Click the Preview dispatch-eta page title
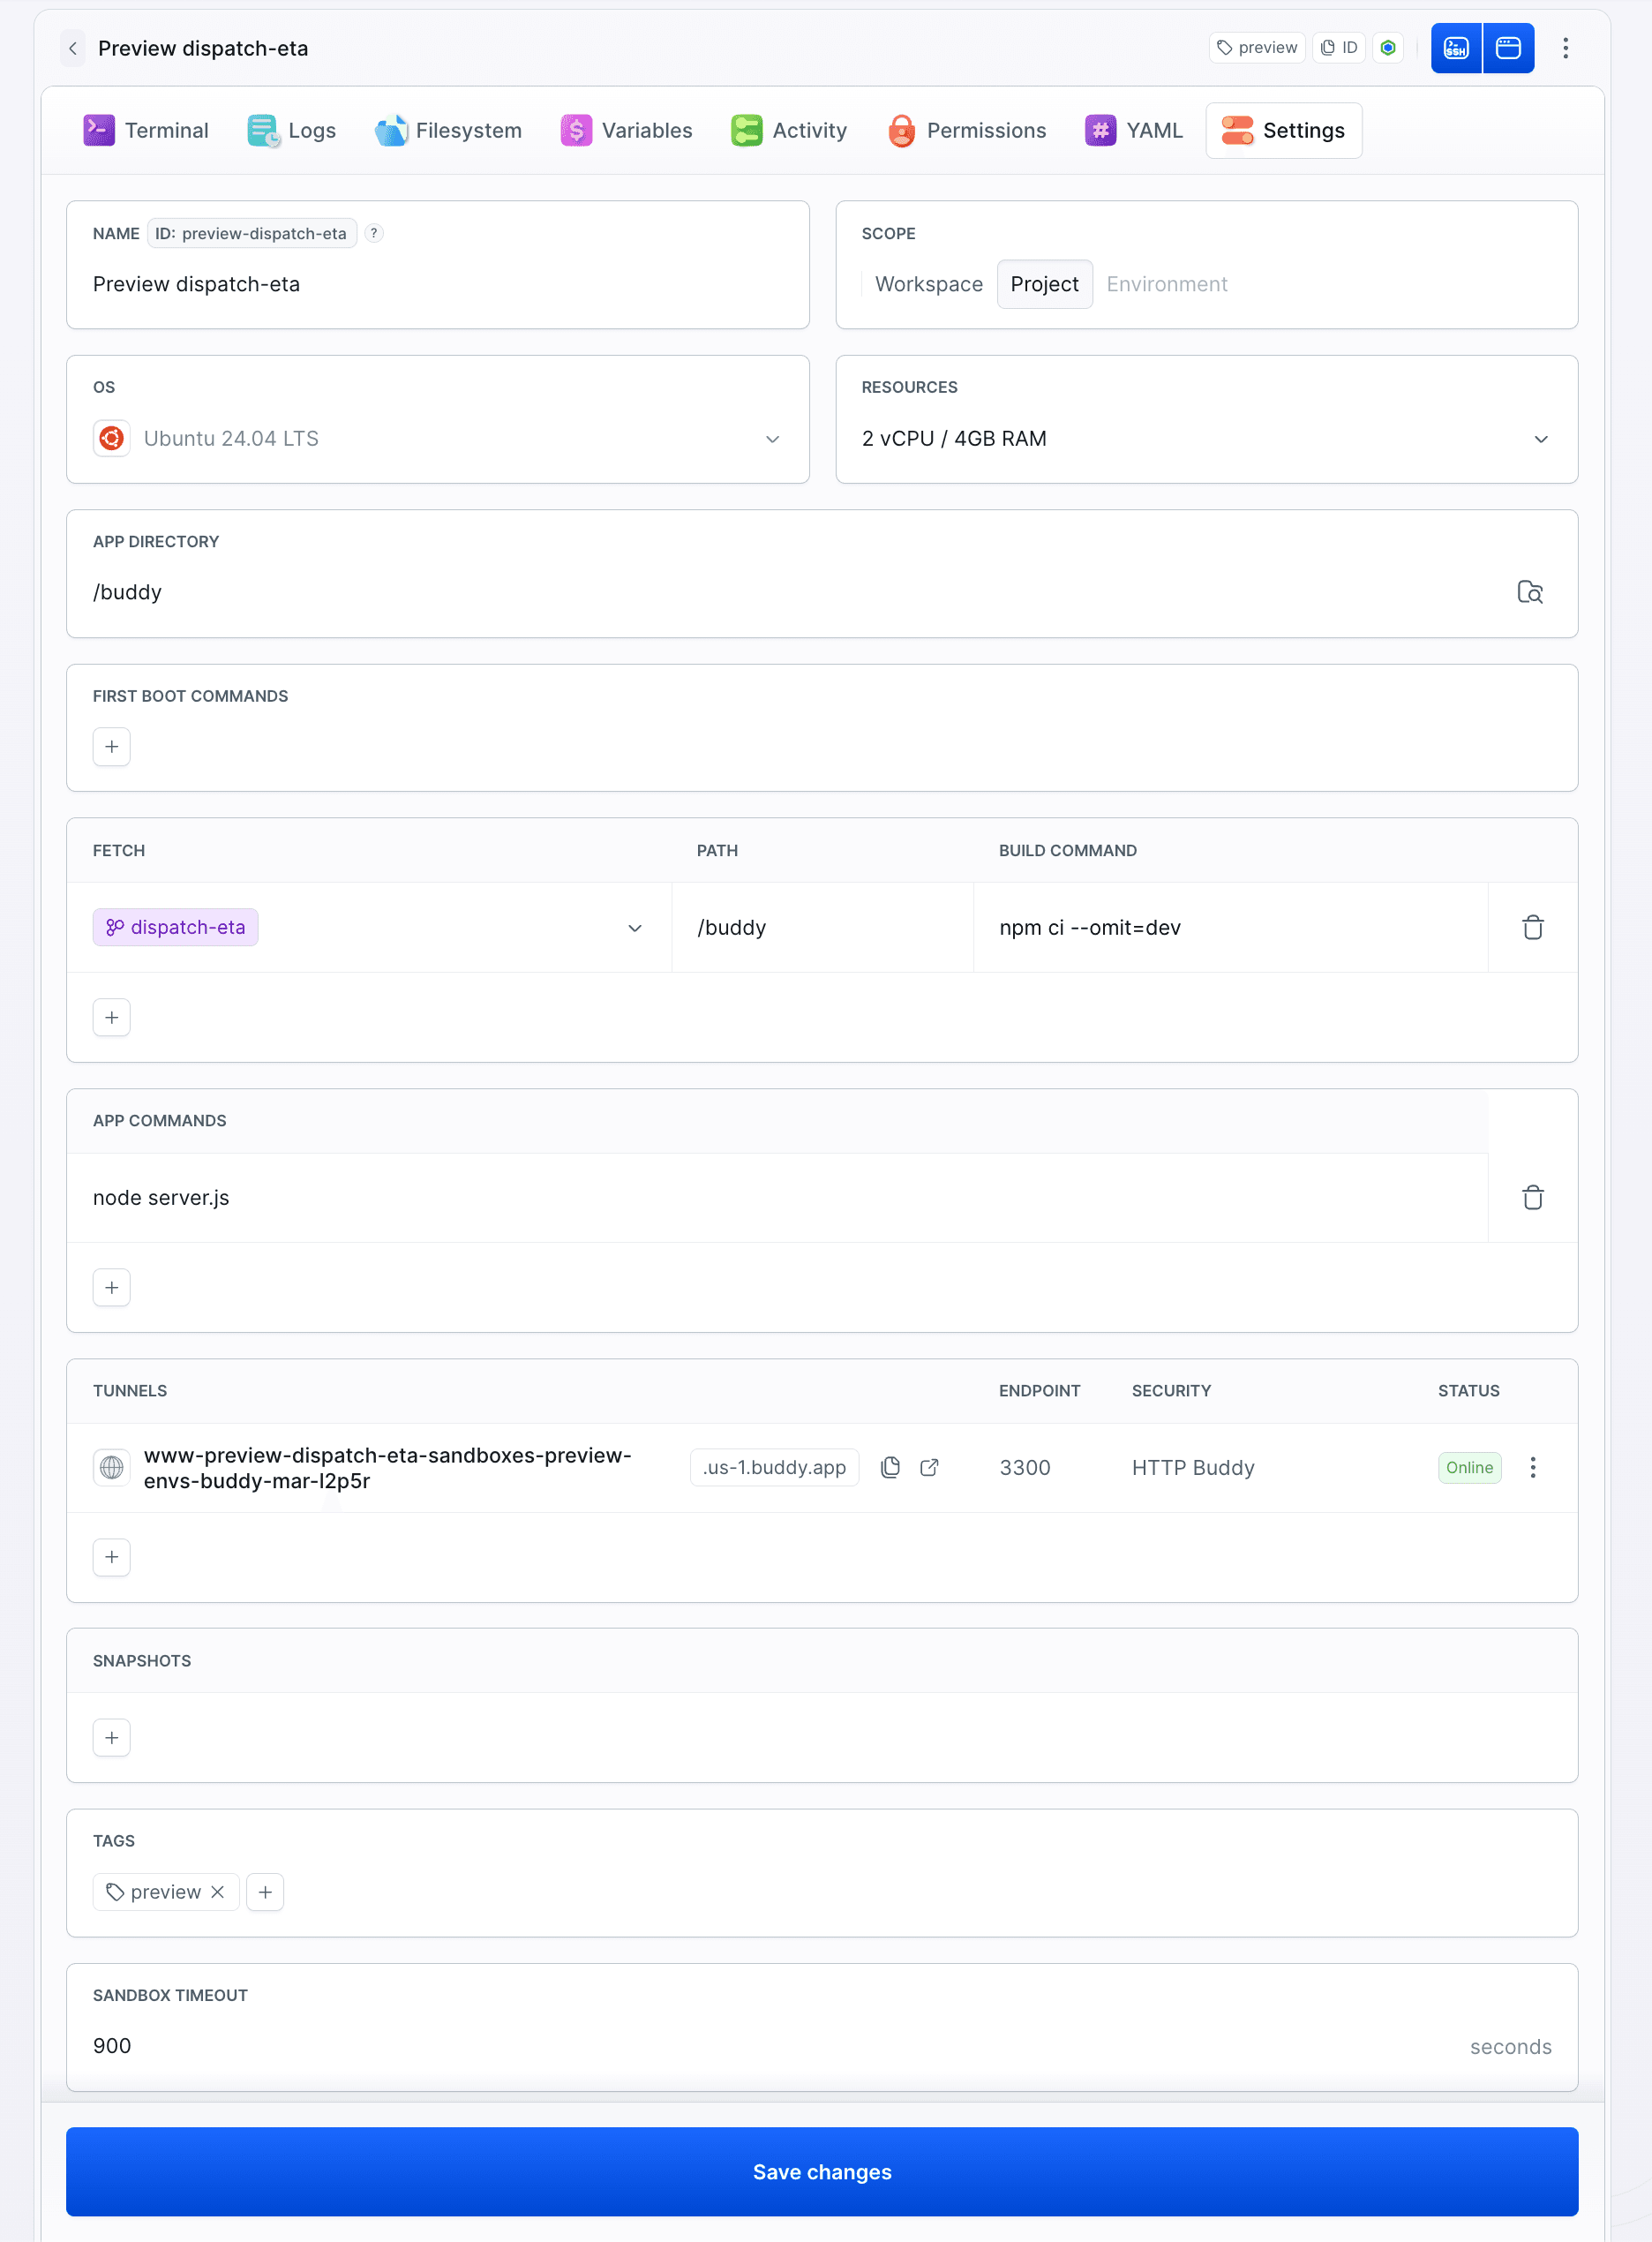 (x=203, y=48)
